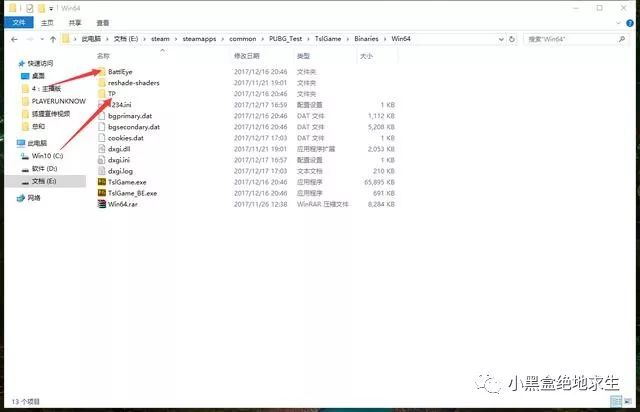This screenshot has height=412, width=640.
Task: Select the cookies.dat file icon
Action: (102, 138)
